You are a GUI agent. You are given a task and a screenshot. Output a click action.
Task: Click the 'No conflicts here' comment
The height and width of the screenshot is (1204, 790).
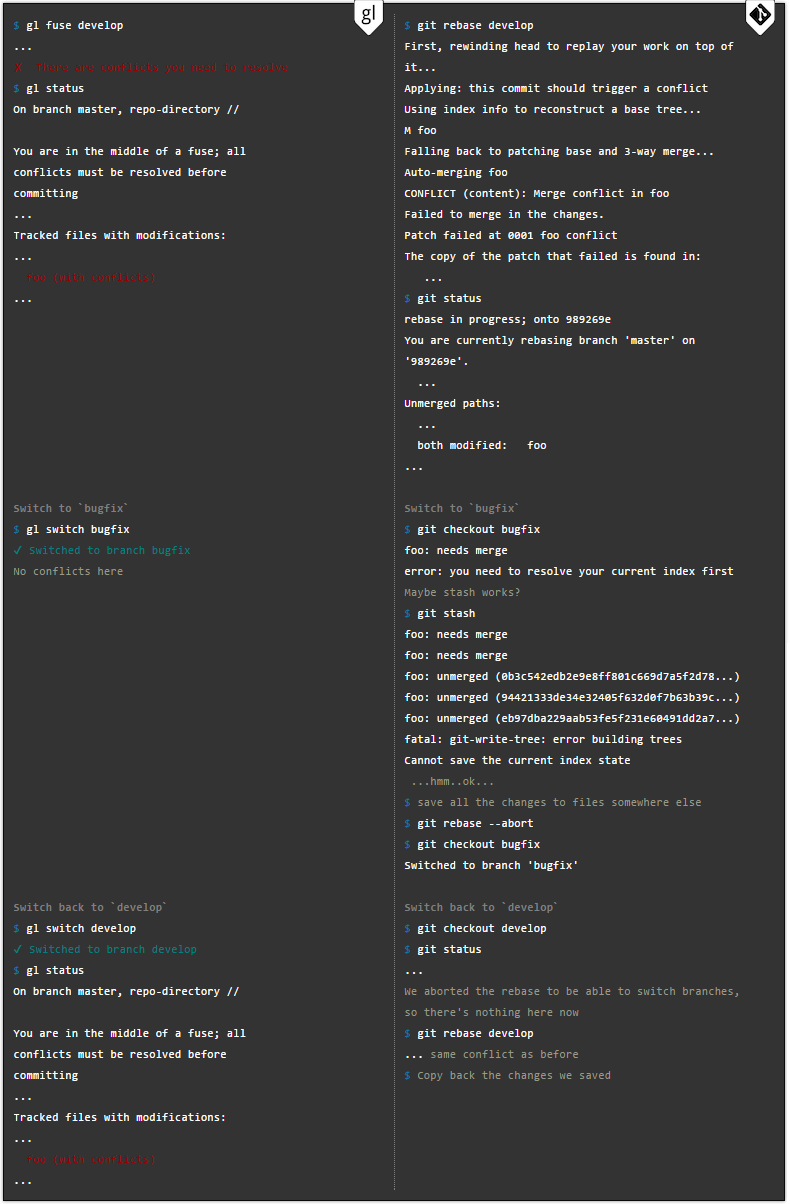click(x=68, y=572)
